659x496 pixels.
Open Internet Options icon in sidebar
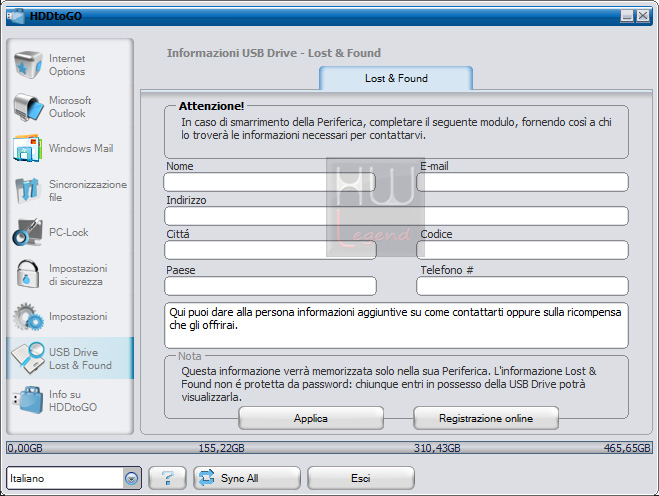point(28,65)
